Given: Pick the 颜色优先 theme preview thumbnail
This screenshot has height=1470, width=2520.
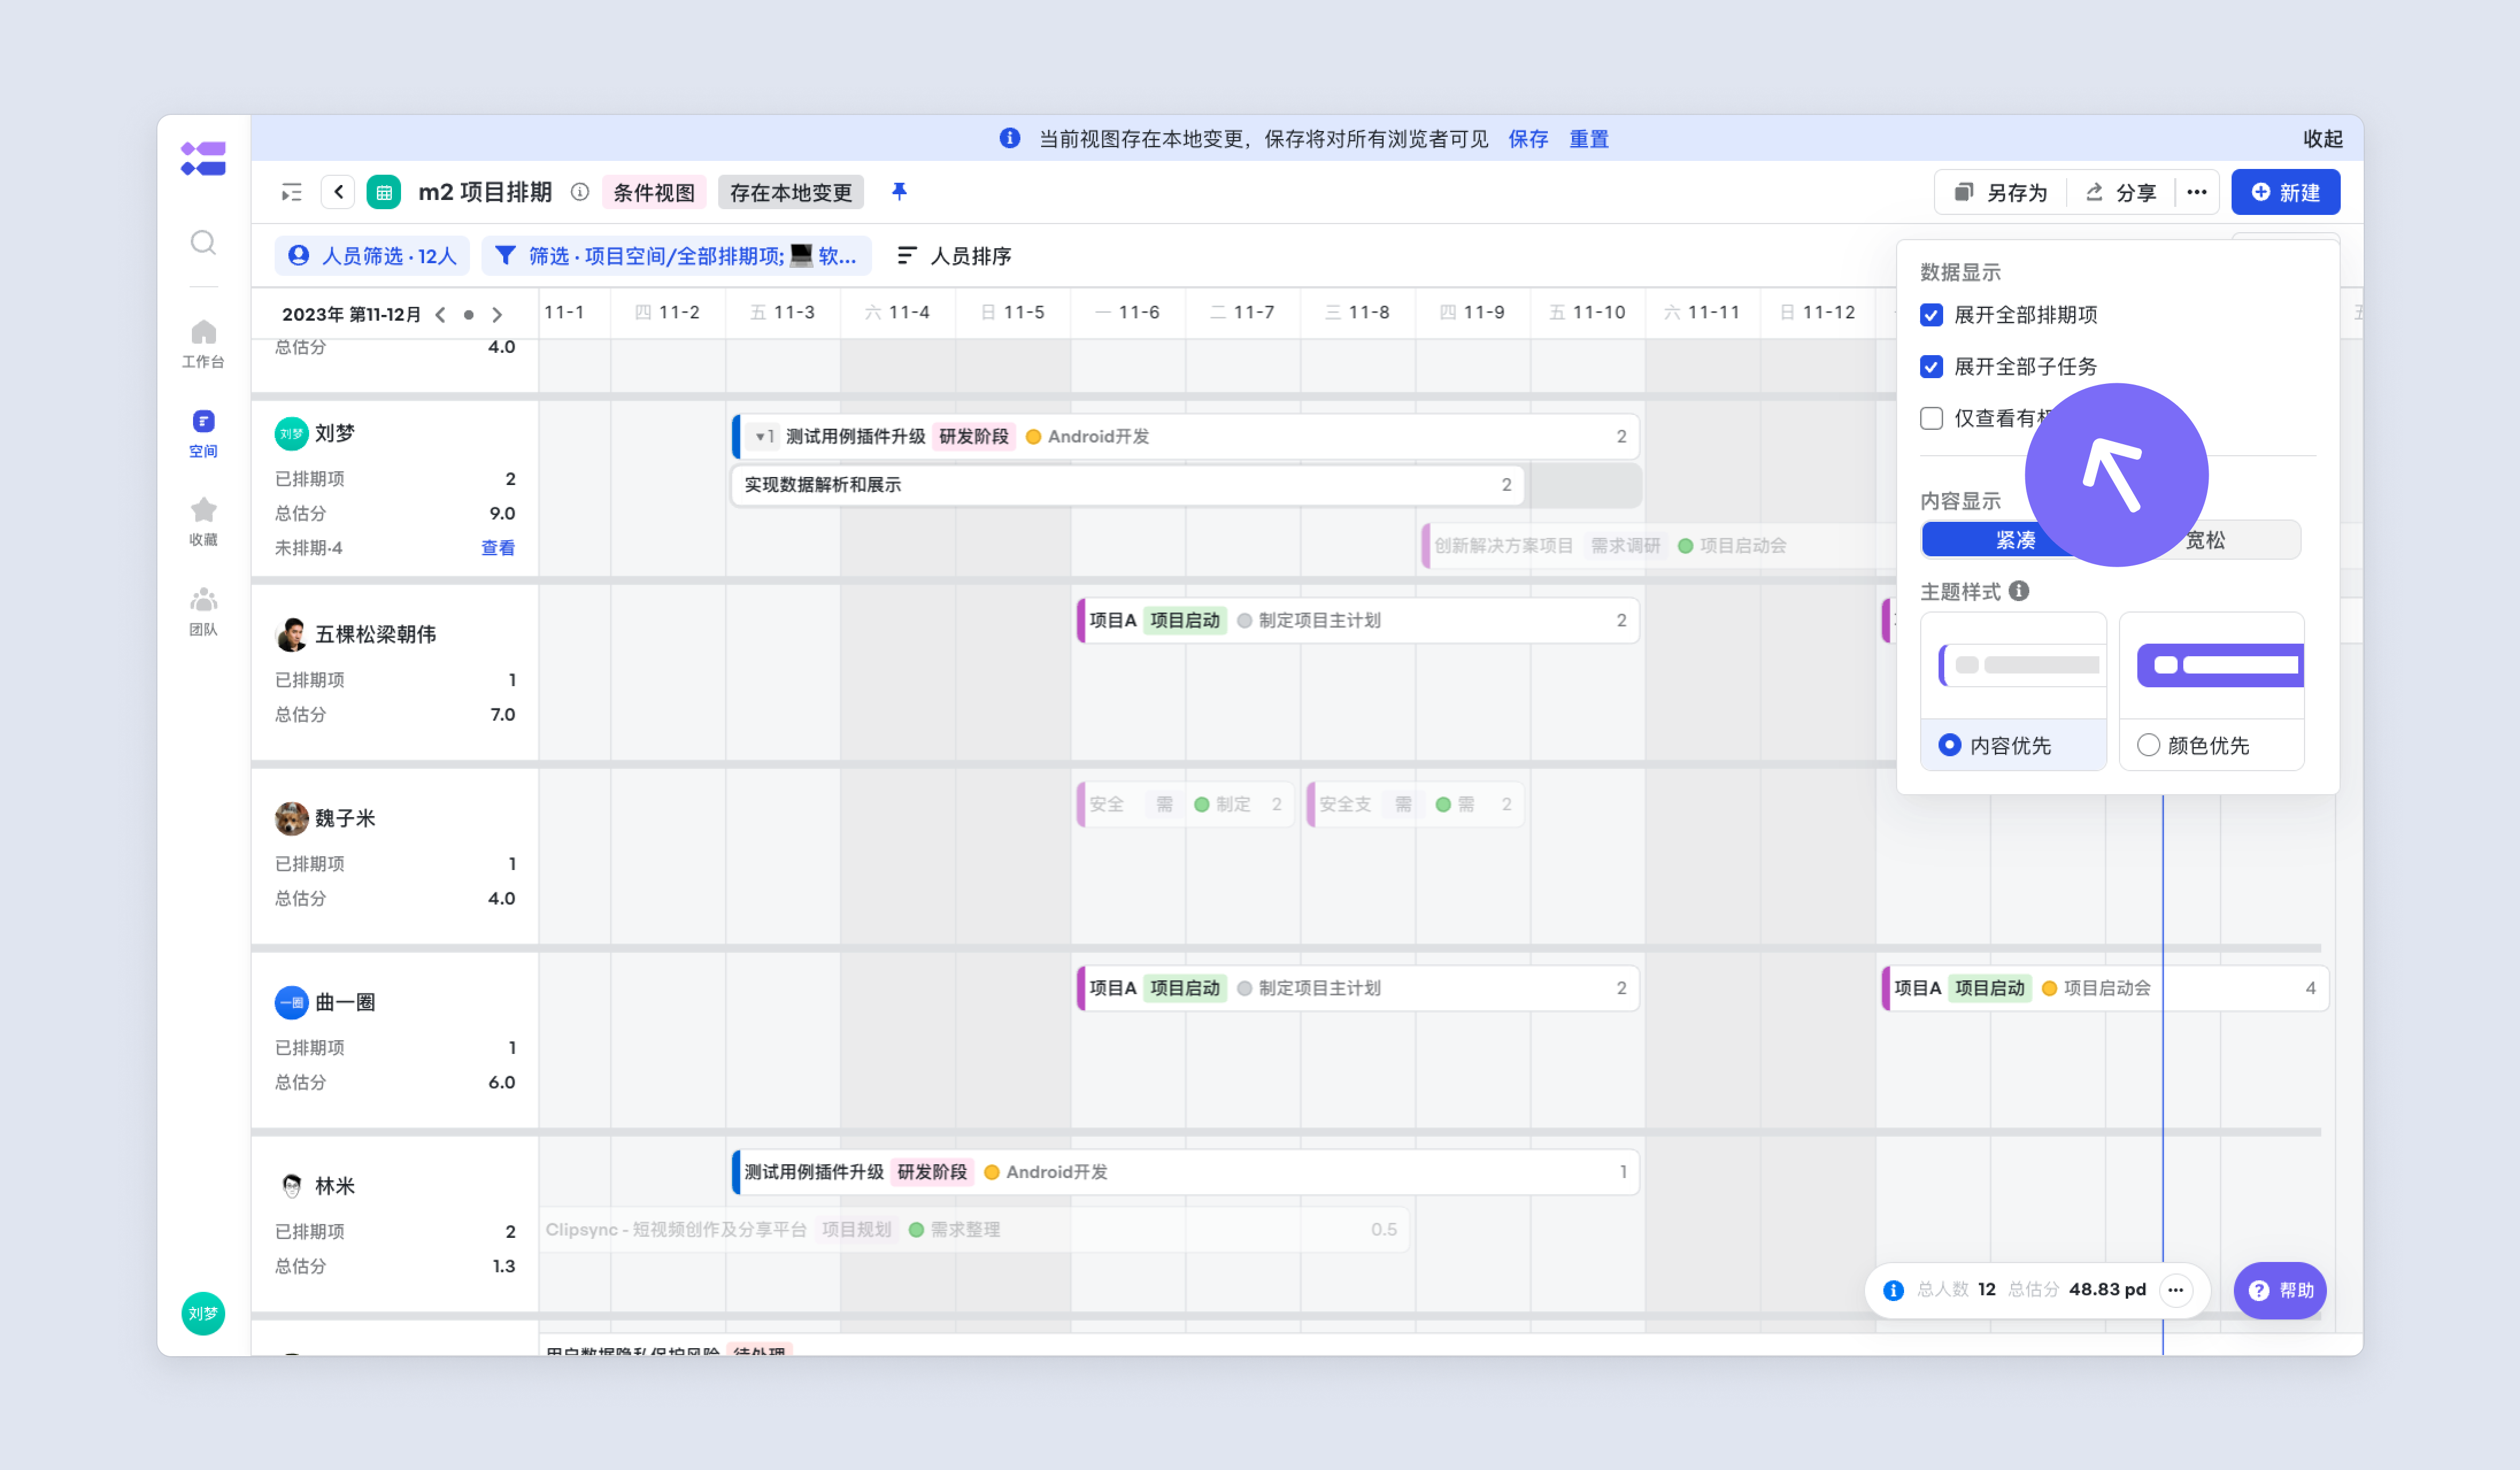Looking at the screenshot, I should point(2212,666).
